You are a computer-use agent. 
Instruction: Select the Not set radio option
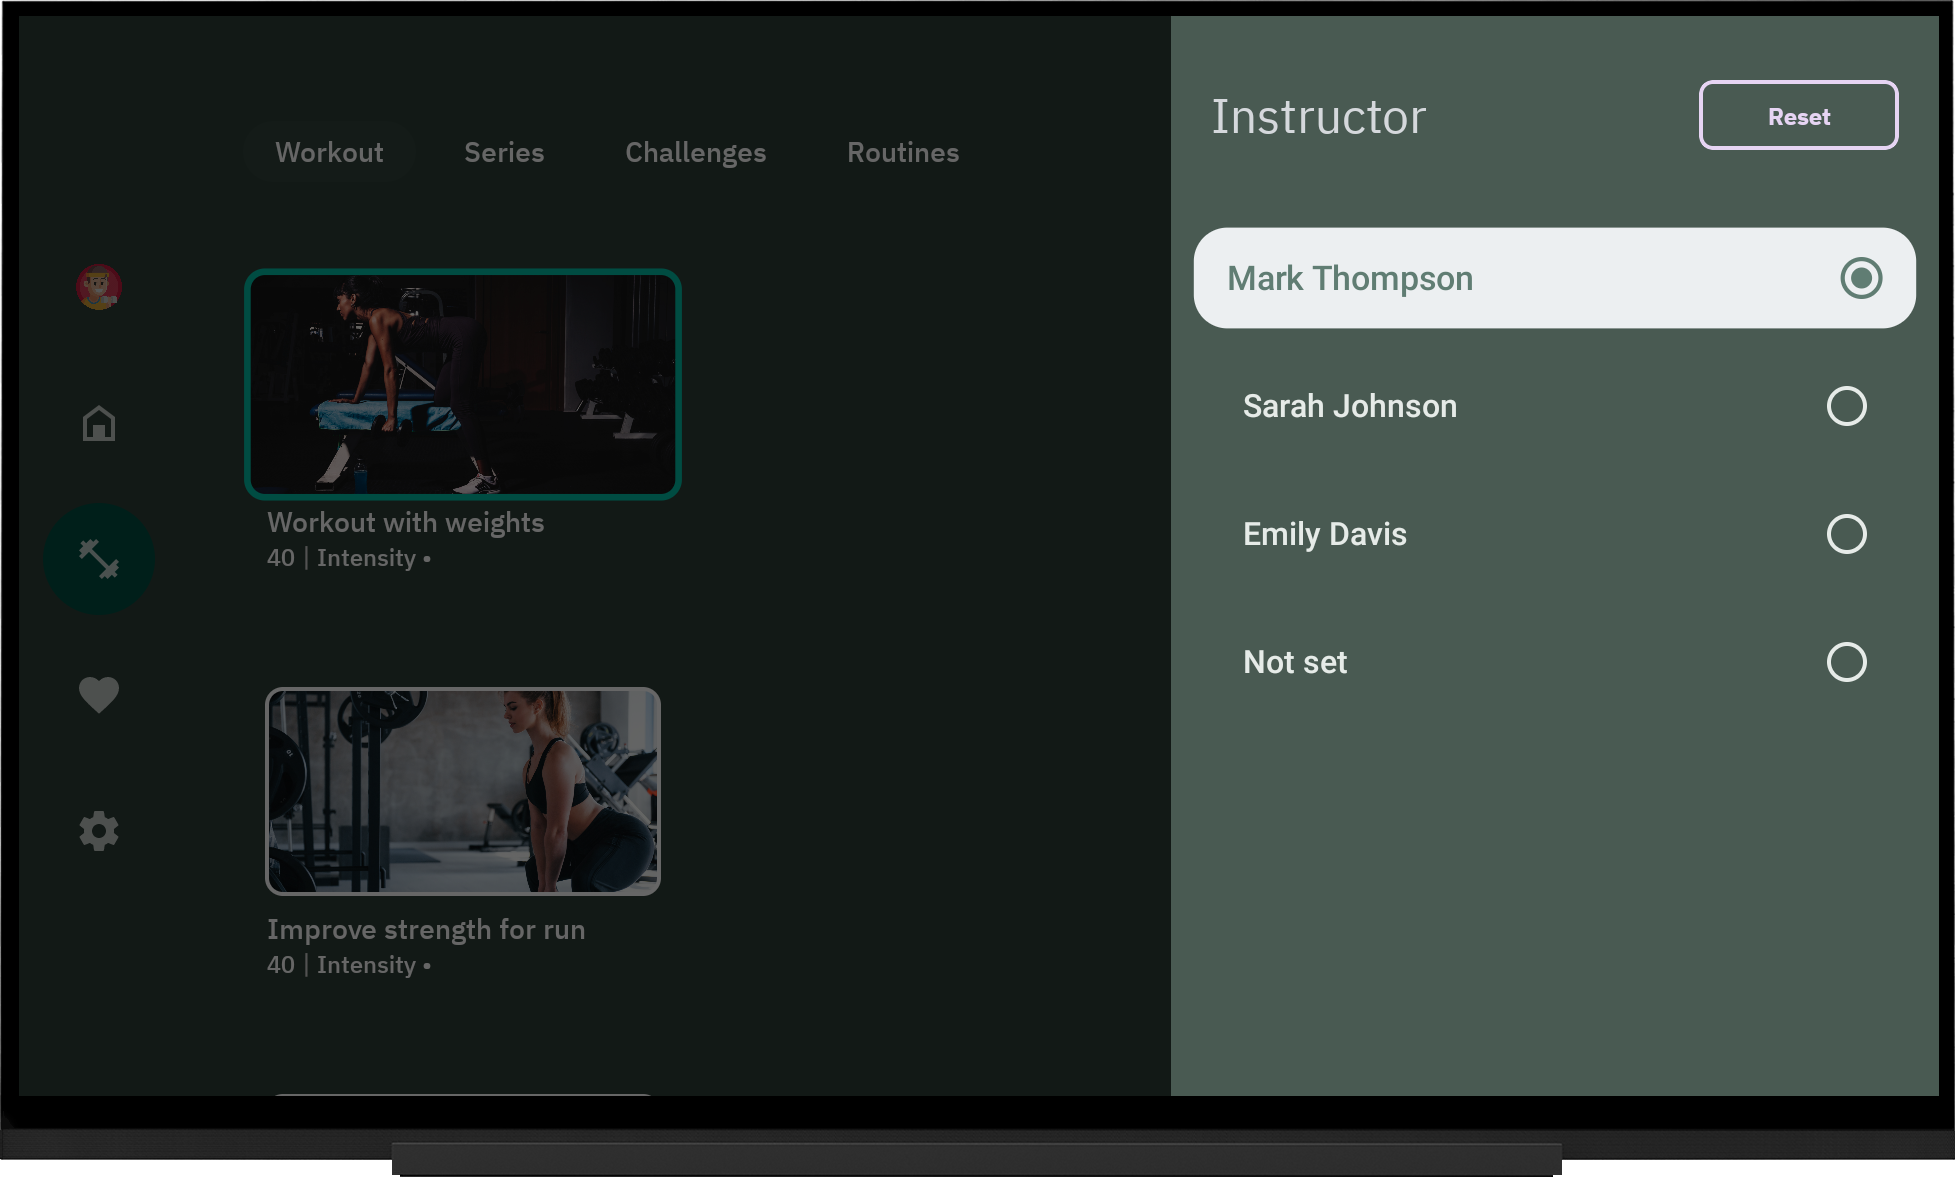1845,662
